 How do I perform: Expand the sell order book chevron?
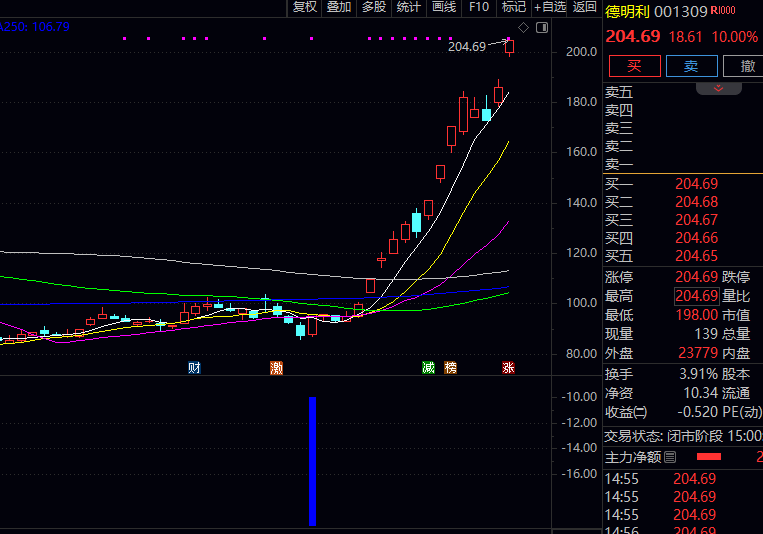719,89
